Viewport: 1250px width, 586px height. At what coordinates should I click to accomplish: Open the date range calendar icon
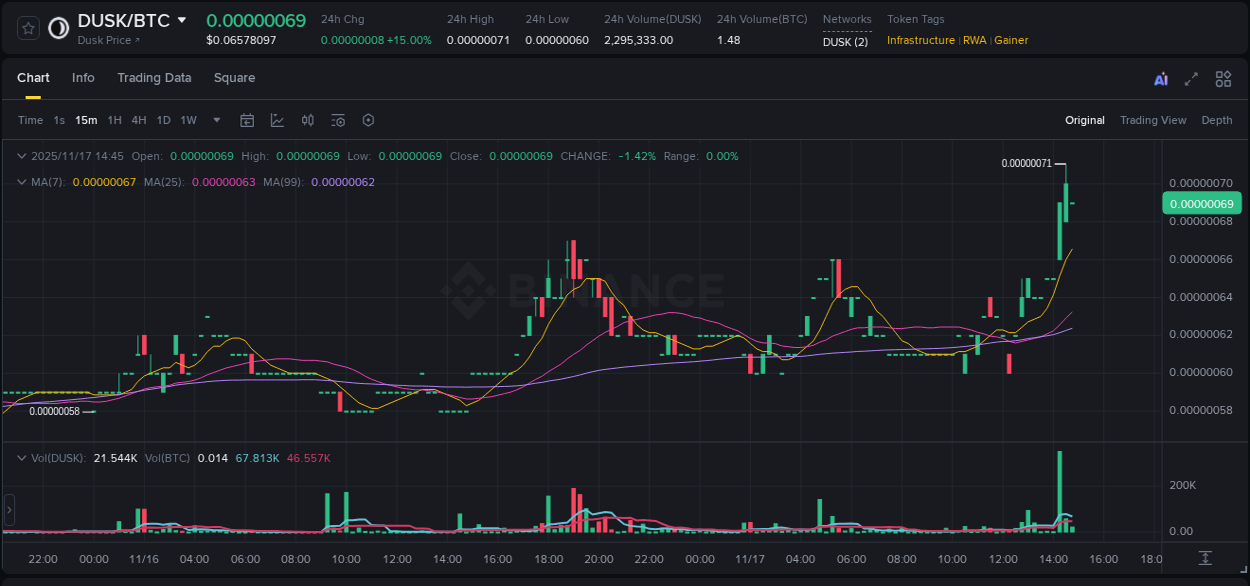coord(247,120)
